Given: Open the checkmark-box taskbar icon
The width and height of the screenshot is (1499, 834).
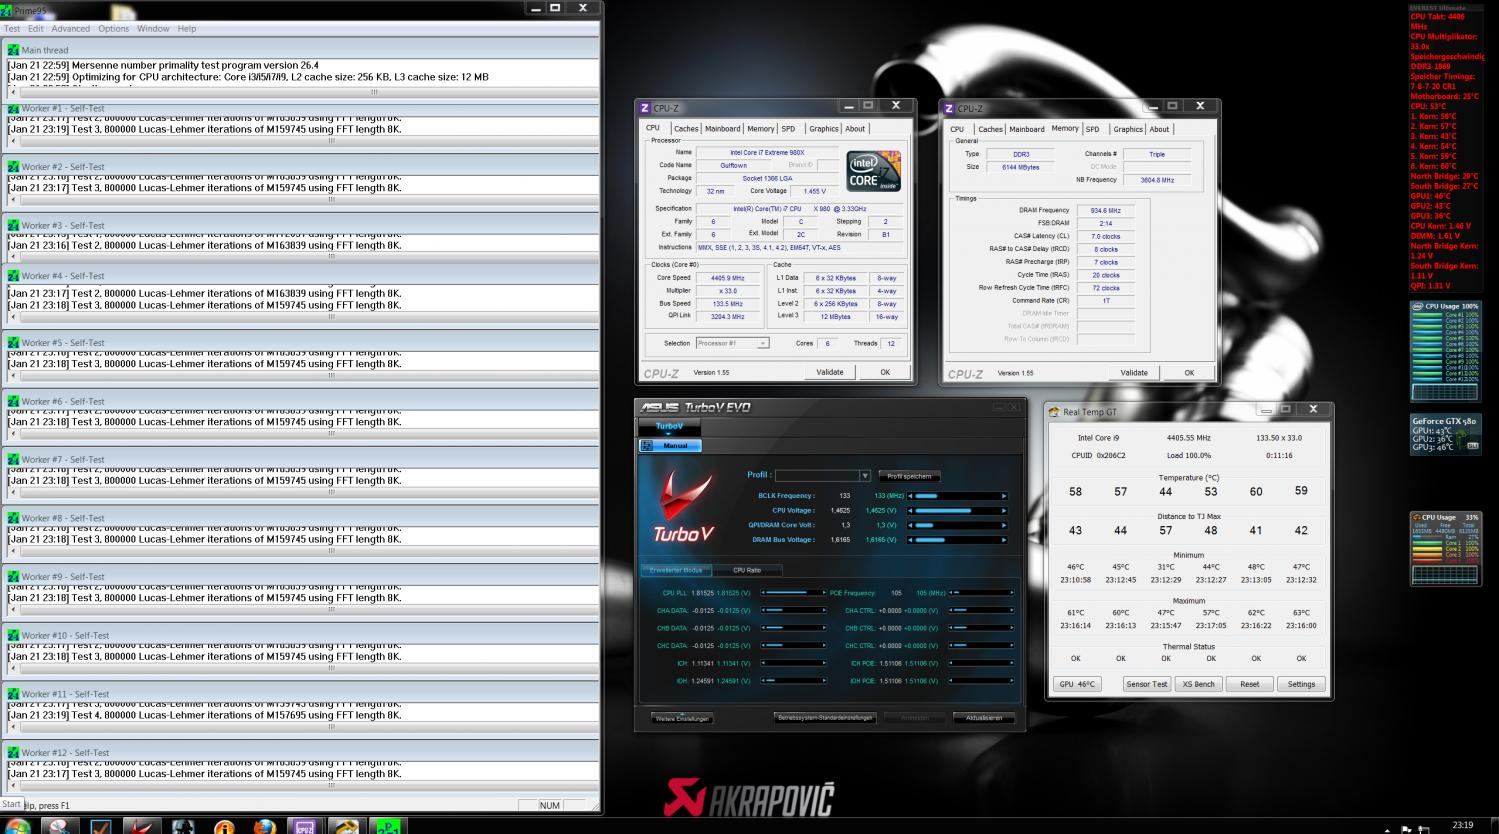Looking at the screenshot, I should 101,827.
